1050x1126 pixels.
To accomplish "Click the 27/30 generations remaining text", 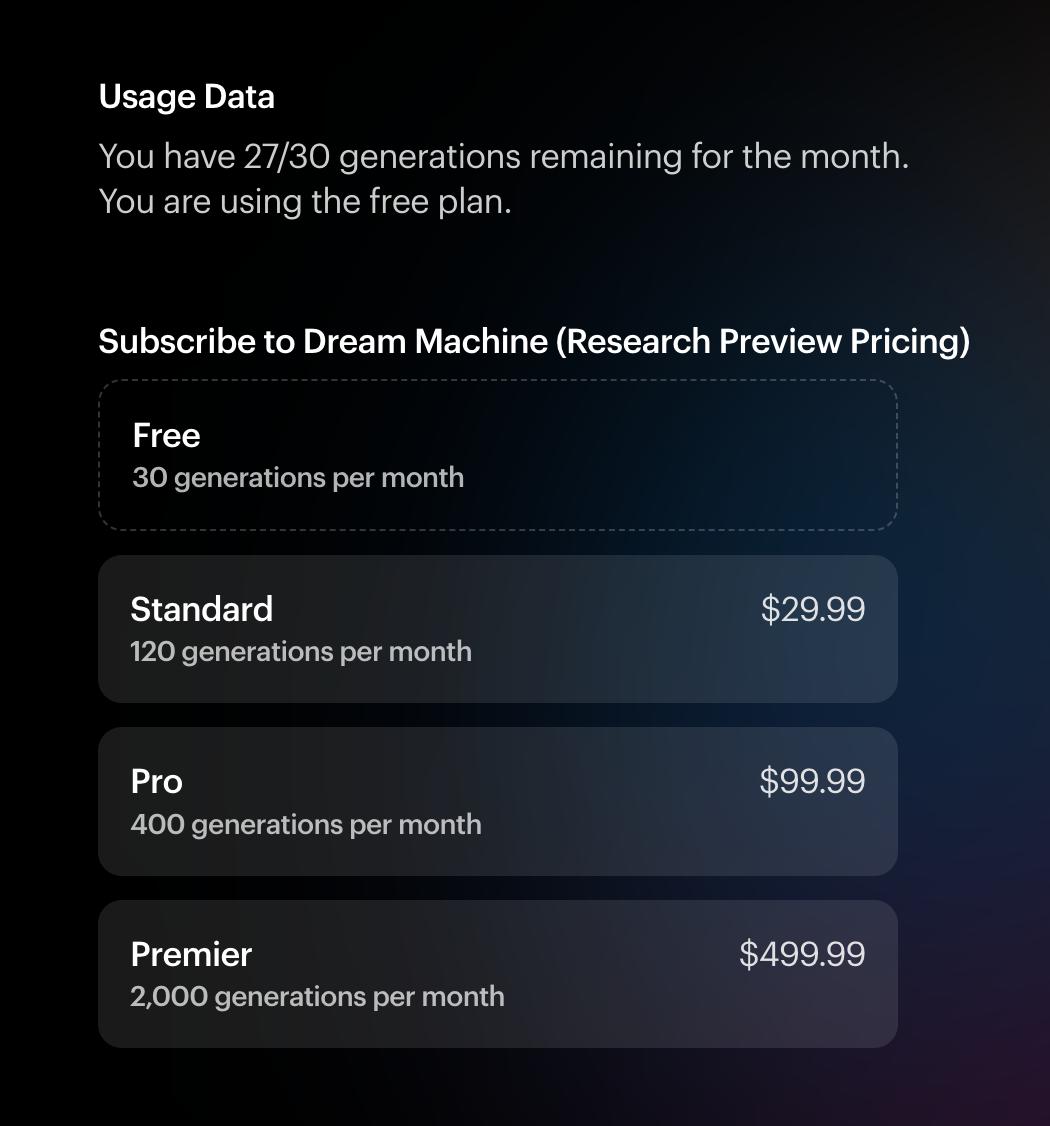I will click(x=503, y=156).
